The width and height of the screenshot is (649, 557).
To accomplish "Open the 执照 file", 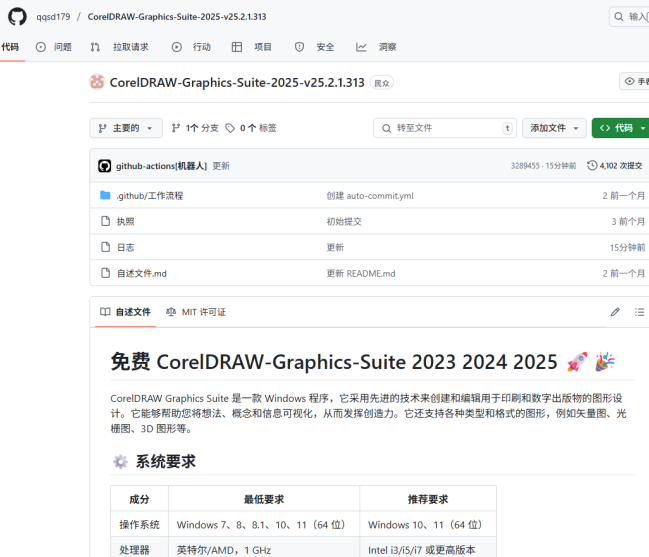I will click(125, 222).
